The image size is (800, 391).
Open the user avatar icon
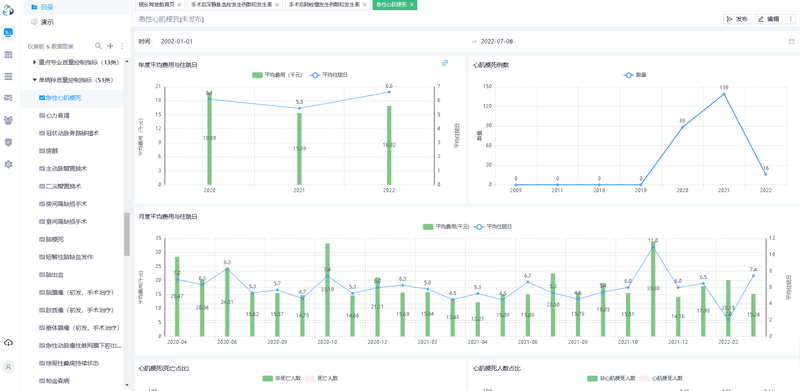coord(8,366)
